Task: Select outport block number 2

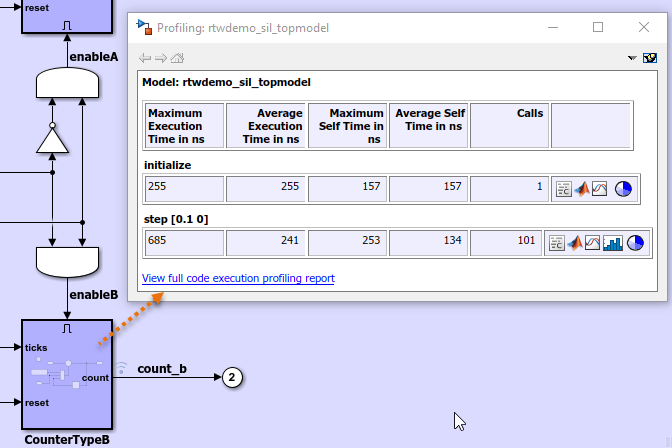Action: pyautogui.click(x=232, y=377)
